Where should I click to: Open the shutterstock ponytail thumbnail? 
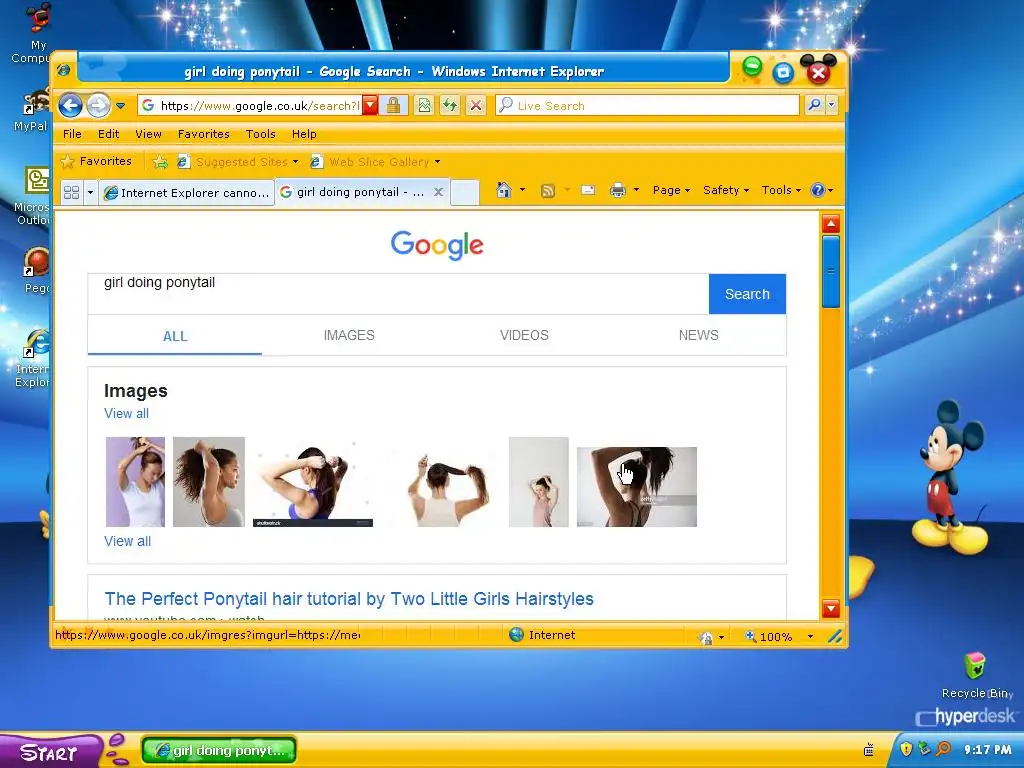(313, 485)
